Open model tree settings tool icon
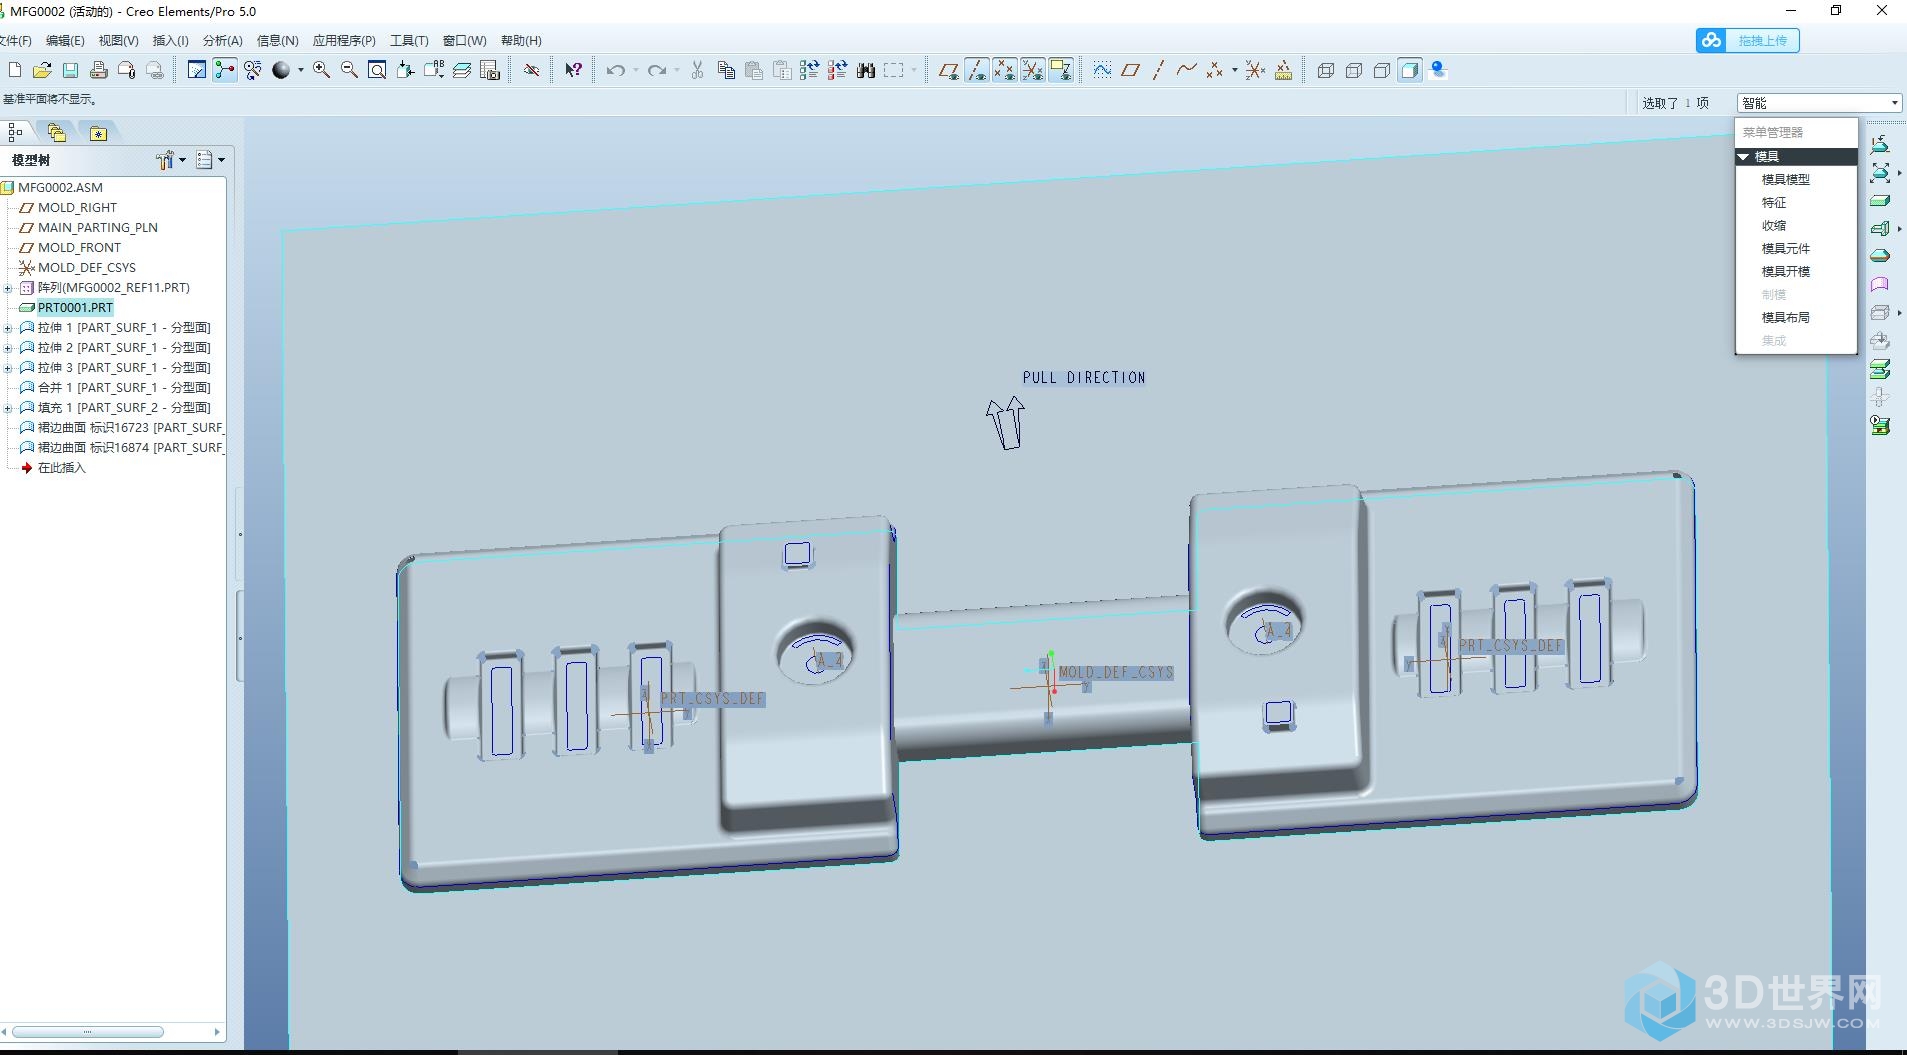 click(x=166, y=160)
